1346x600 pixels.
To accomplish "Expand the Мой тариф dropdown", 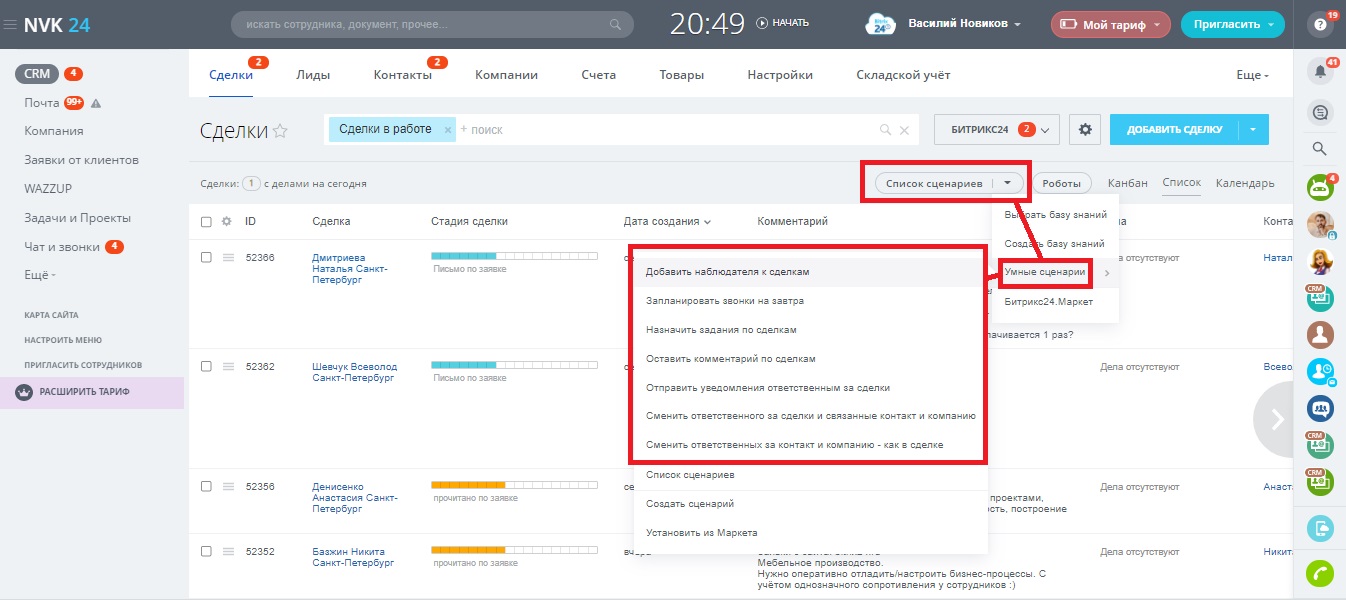I will pos(1110,24).
